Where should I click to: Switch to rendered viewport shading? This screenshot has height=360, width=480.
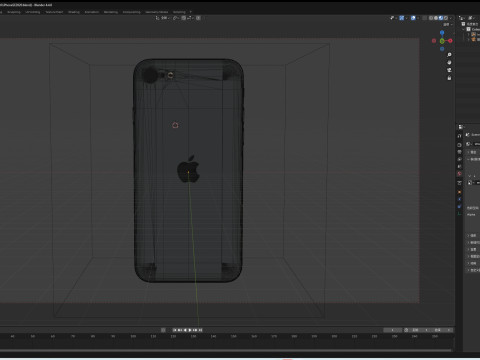446,18
